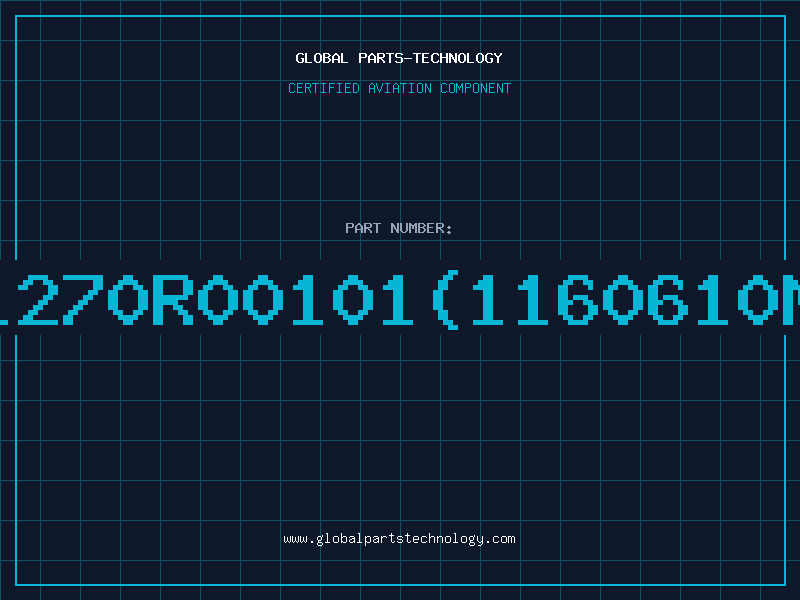Click the large part number text
Viewport: 800px width, 600px height.
click(400, 300)
